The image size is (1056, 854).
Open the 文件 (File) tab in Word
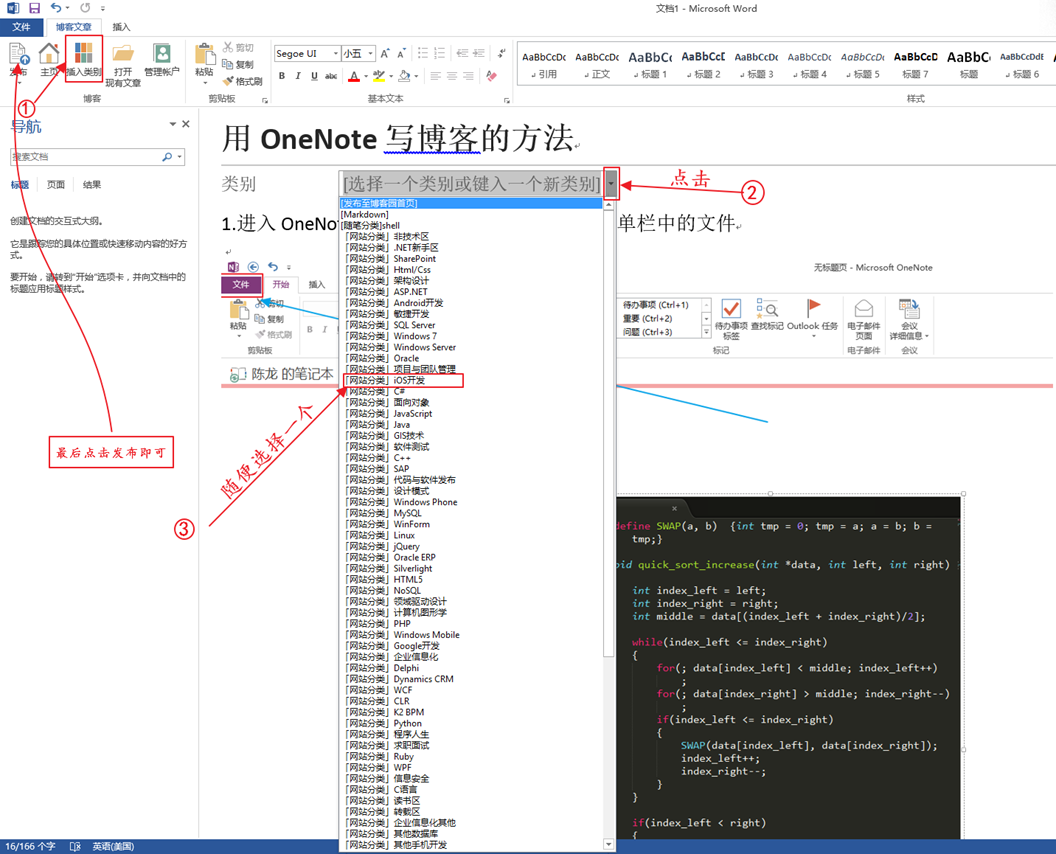tap(22, 27)
